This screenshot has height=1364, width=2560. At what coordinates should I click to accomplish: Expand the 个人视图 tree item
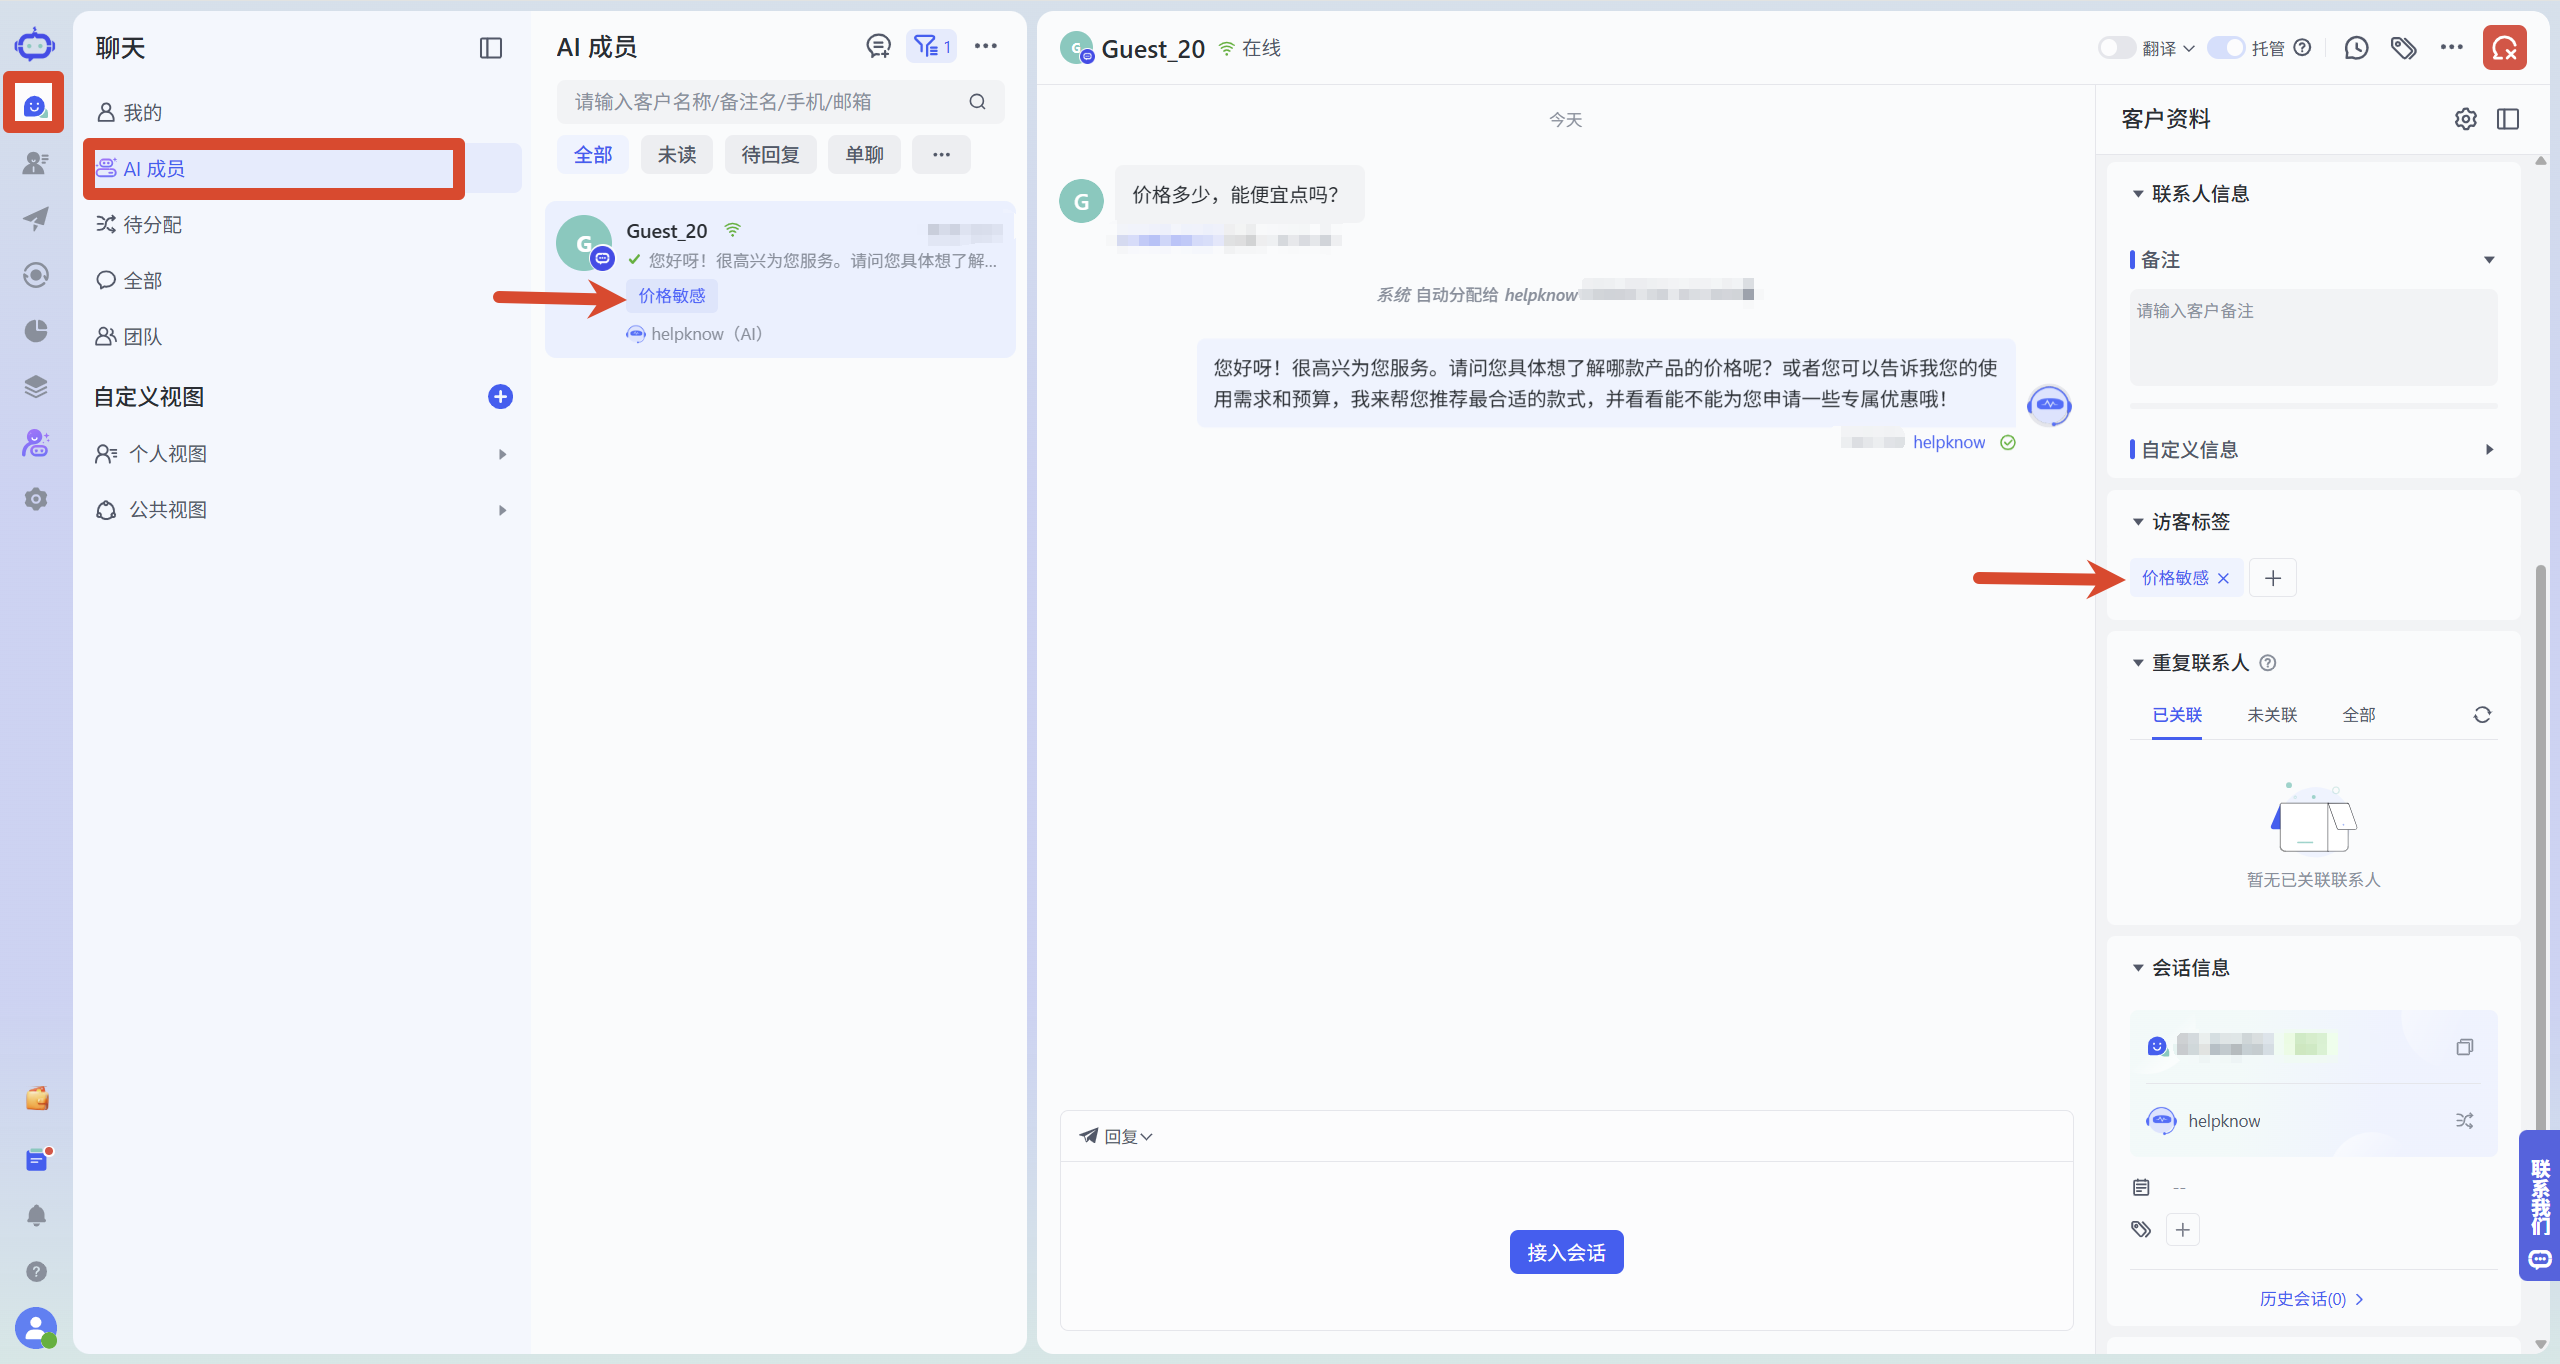click(502, 454)
